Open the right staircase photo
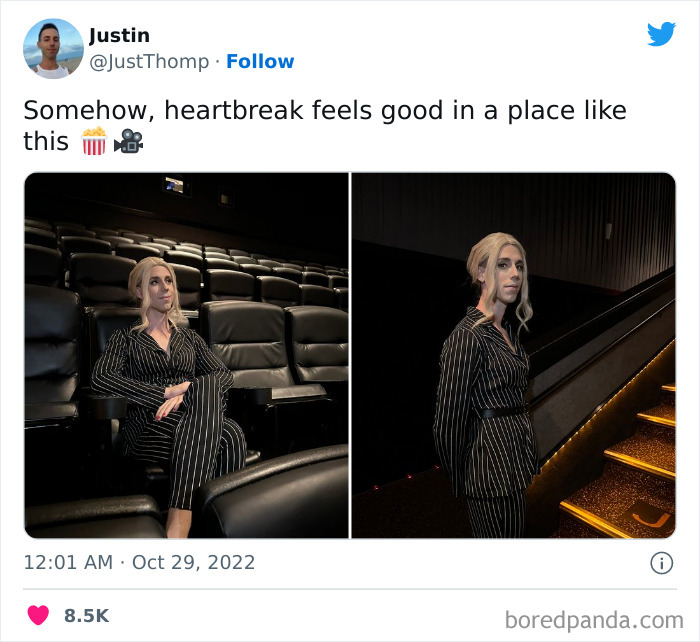 tap(514, 355)
